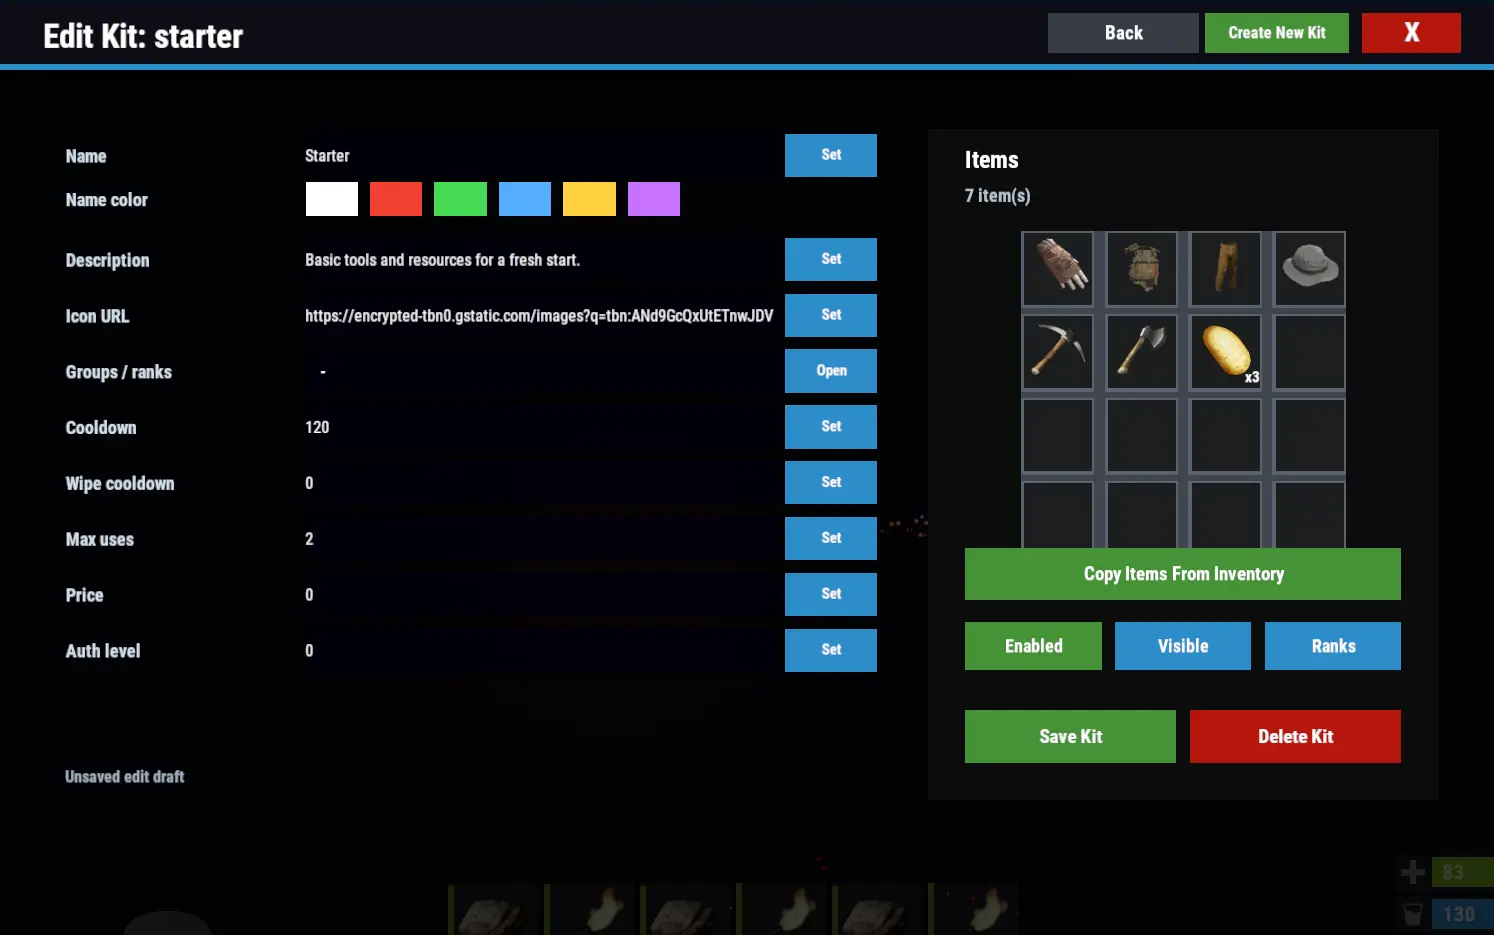Pick the green name color
This screenshot has width=1494, height=935.
coord(460,199)
